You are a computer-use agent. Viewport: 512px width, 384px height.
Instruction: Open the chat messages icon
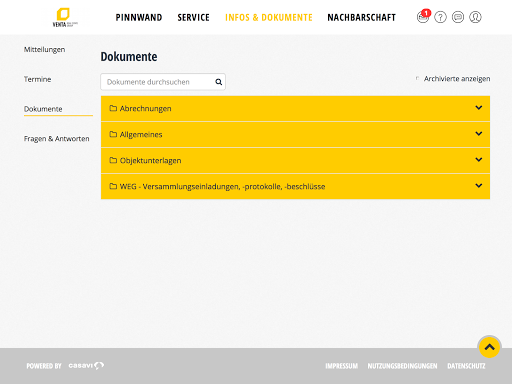pyautogui.click(x=458, y=17)
